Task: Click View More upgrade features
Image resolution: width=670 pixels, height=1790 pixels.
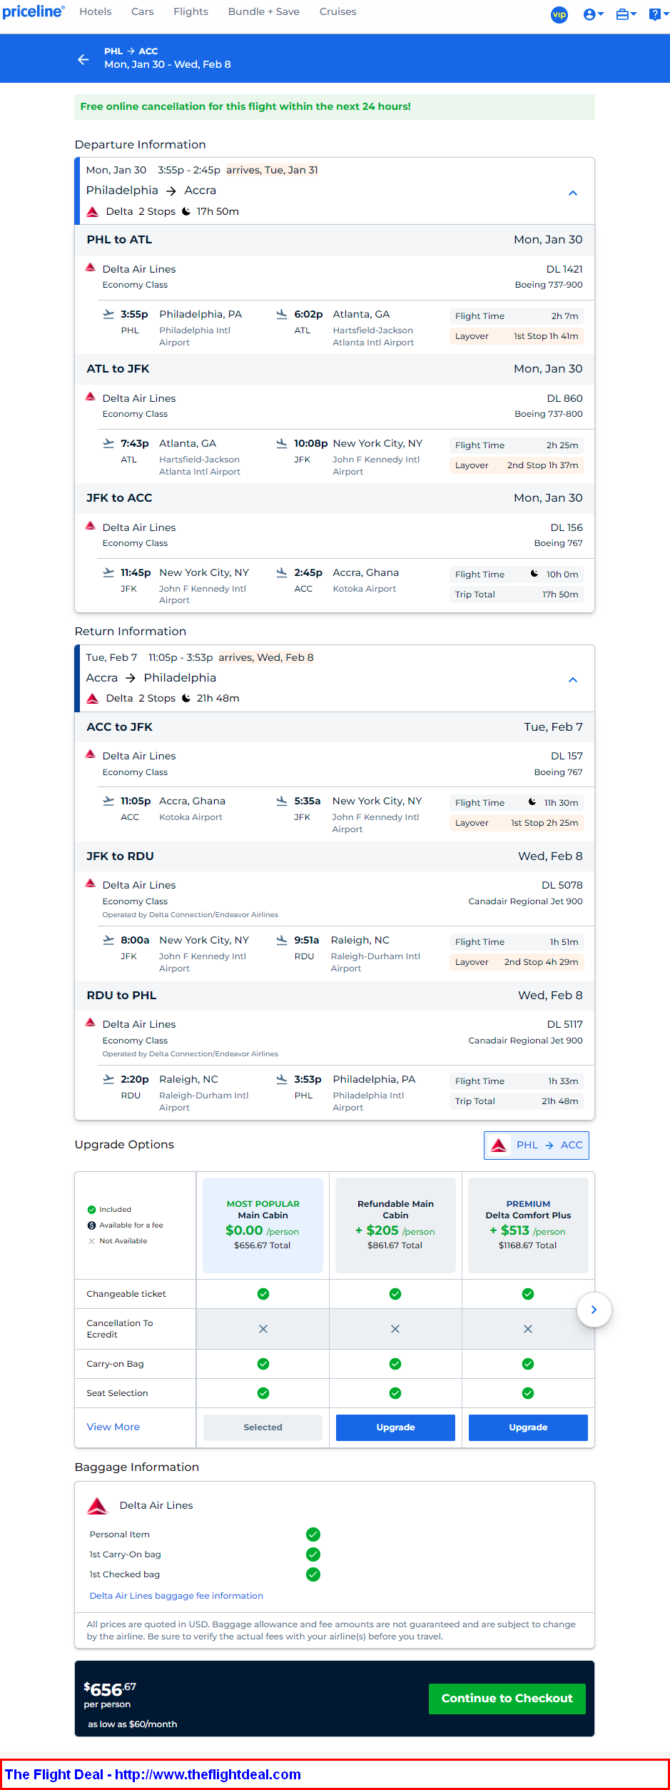Action: click(x=113, y=1427)
